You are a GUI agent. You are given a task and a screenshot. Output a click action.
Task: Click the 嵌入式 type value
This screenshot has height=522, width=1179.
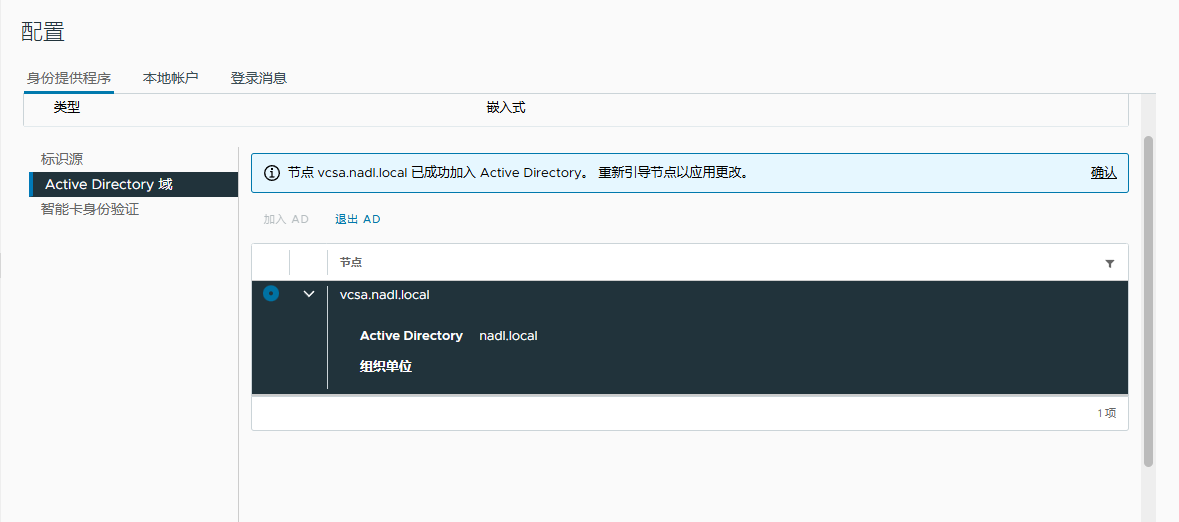(x=505, y=108)
